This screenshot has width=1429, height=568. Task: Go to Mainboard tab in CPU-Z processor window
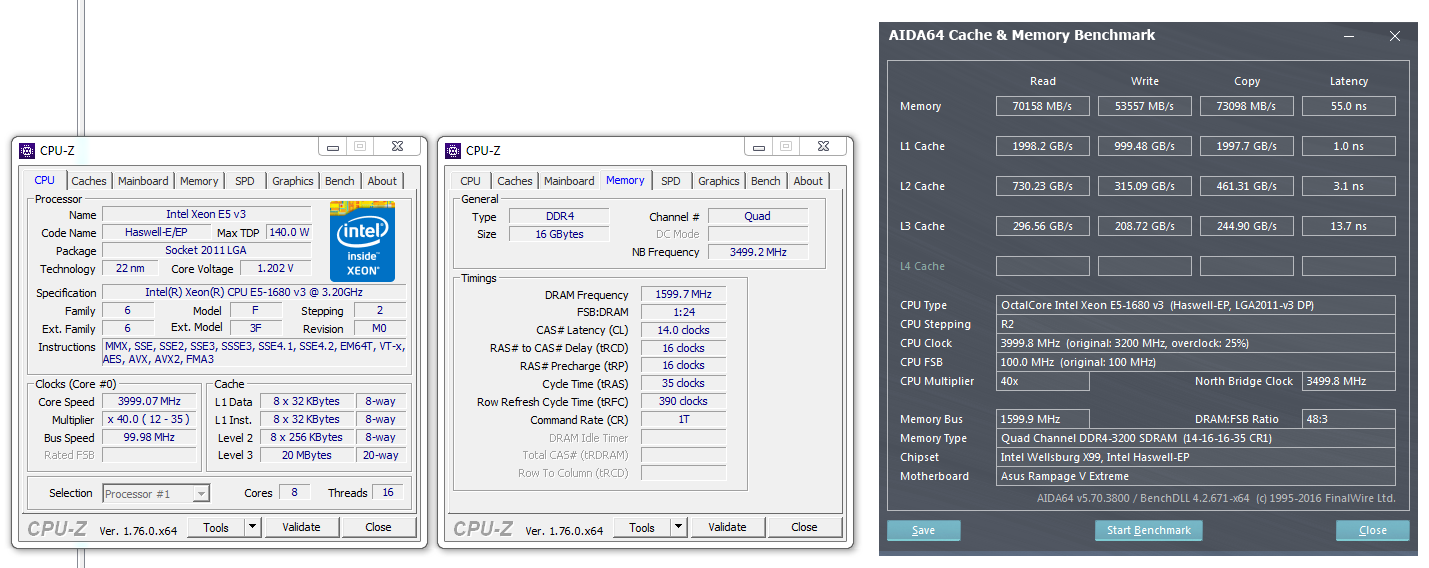pos(143,181)
